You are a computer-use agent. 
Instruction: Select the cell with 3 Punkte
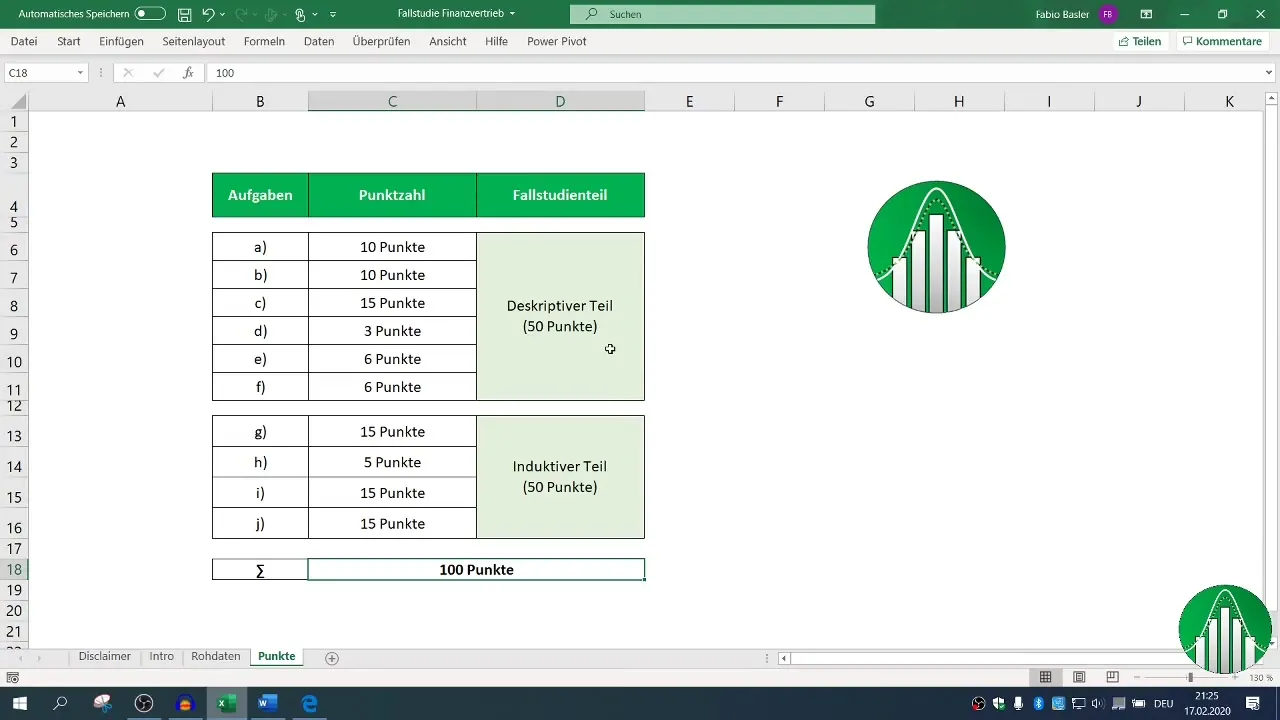(x=392, y=331)
